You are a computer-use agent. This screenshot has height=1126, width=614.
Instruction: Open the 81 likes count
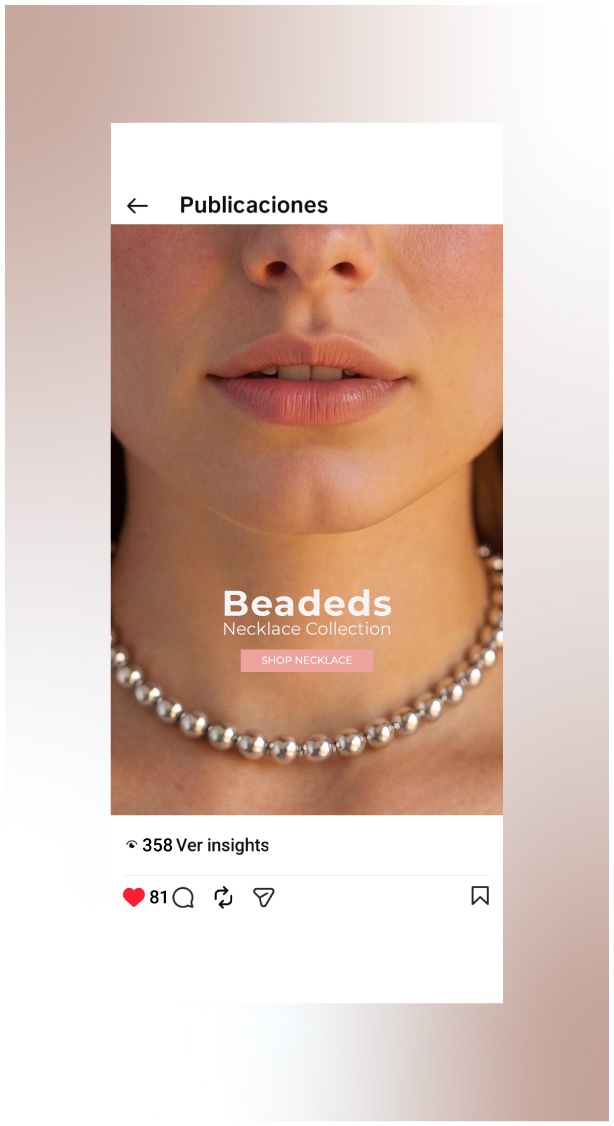(158, 897)
